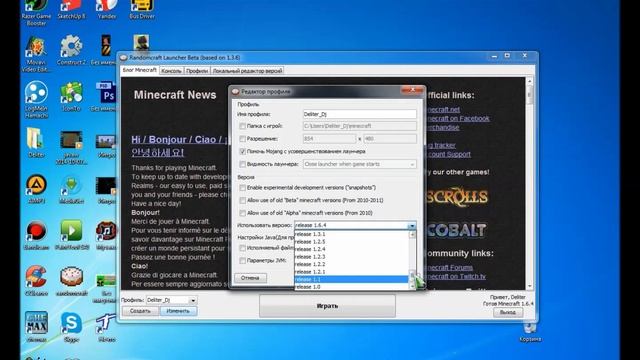Select the IconTo desktop shortcut
Screen dimensions: 640x360
pos(71,97)
